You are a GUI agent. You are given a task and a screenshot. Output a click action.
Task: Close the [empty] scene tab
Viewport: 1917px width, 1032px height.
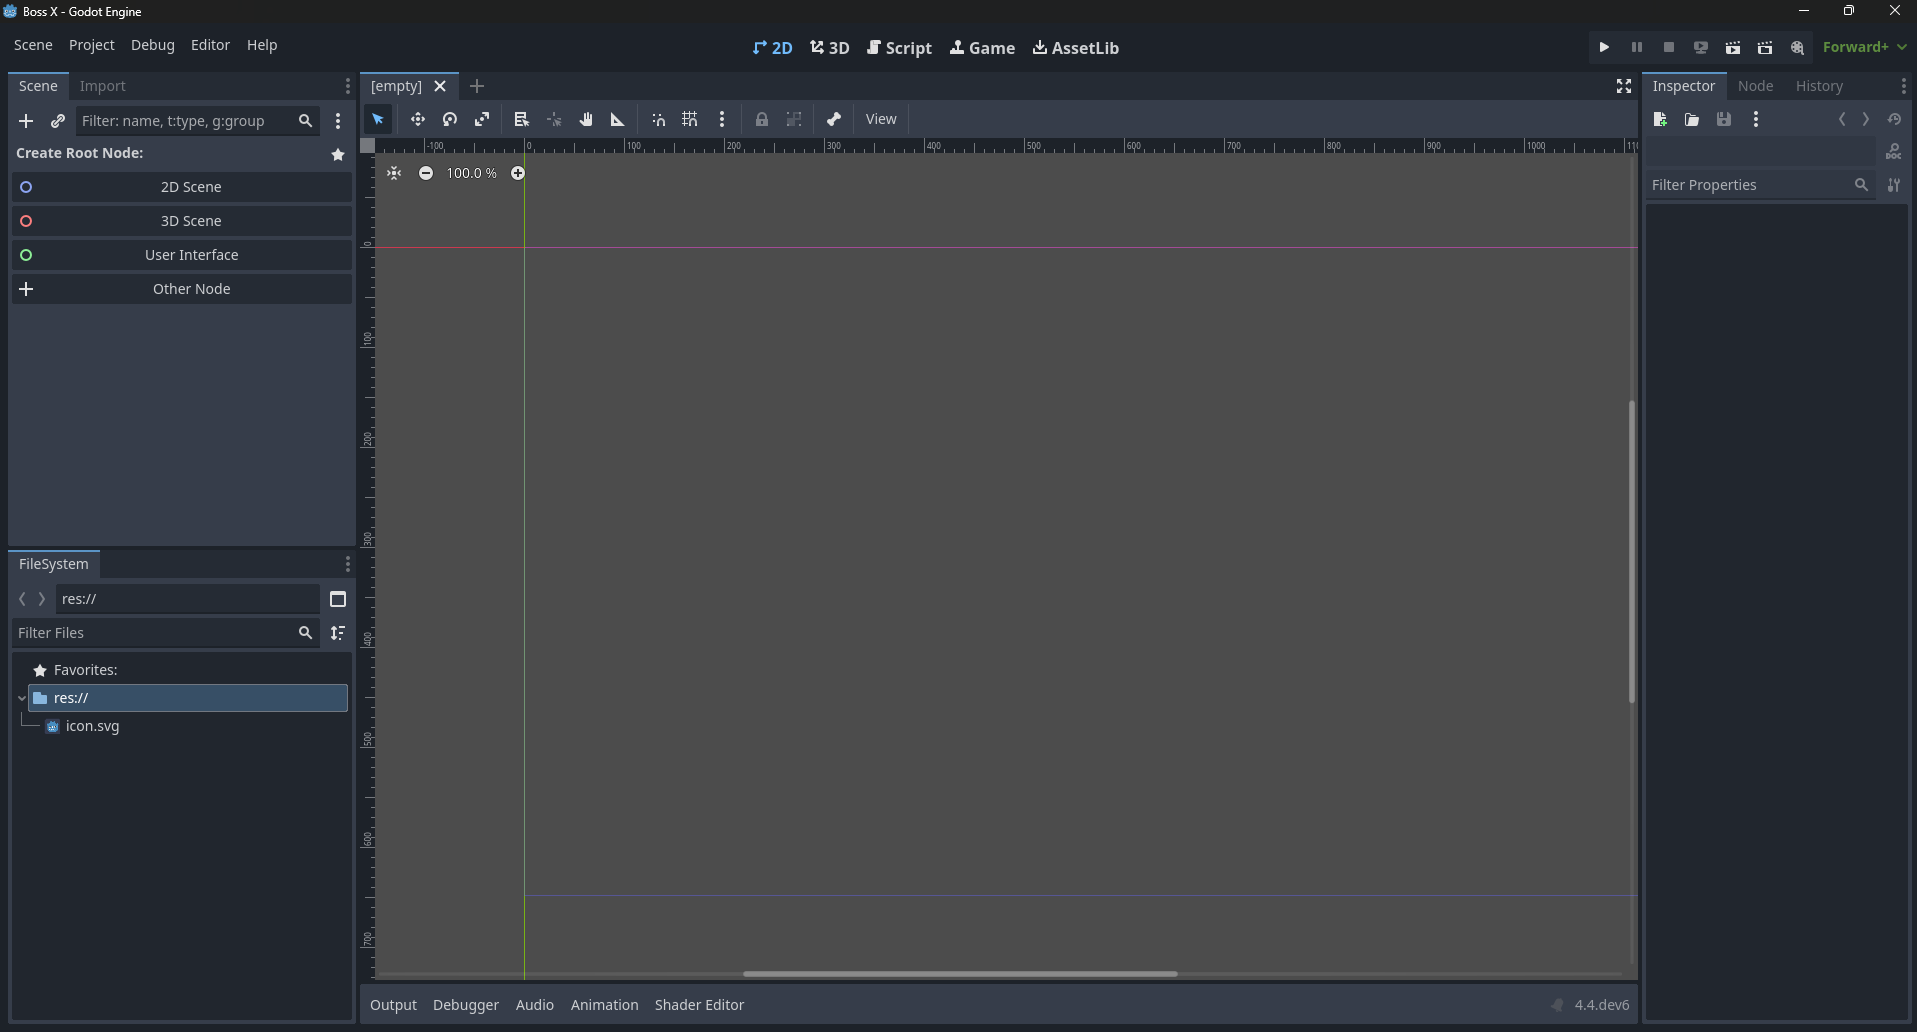tap(440, 86)
